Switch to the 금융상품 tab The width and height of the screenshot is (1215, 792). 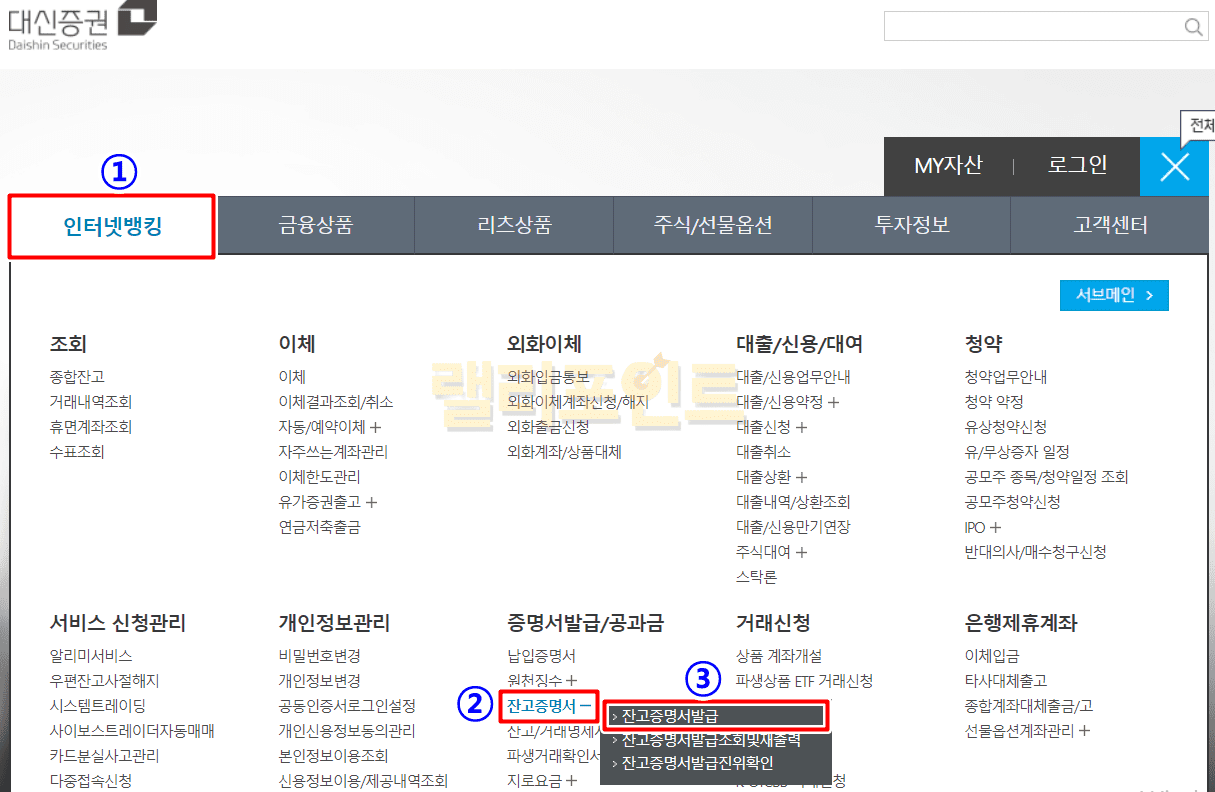pyautogui.click(x=315, y=225)
